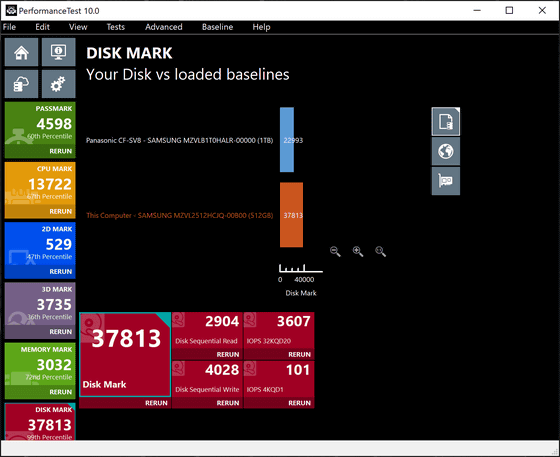Click the orange This Computer bar
The height and width of the screenshot is (457, 560).
pos(291,215)
